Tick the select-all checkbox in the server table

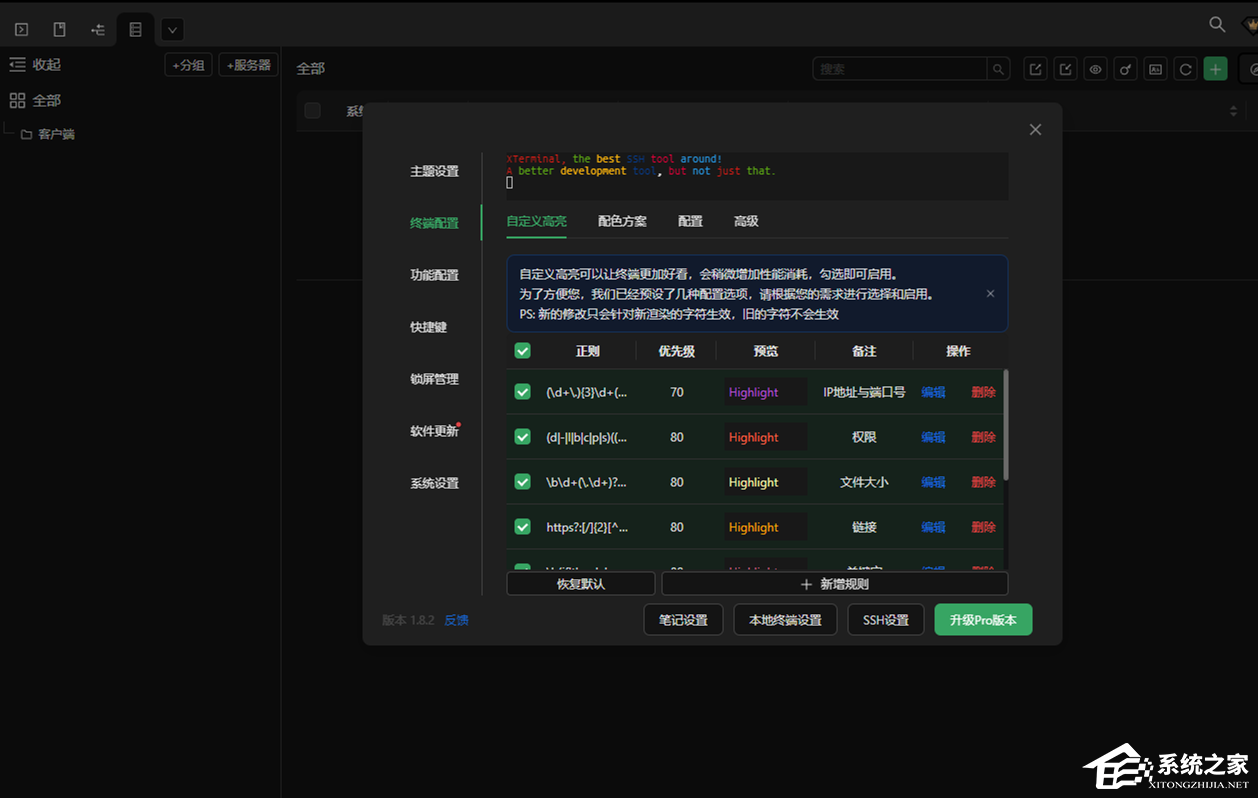[x=313, y=110]
